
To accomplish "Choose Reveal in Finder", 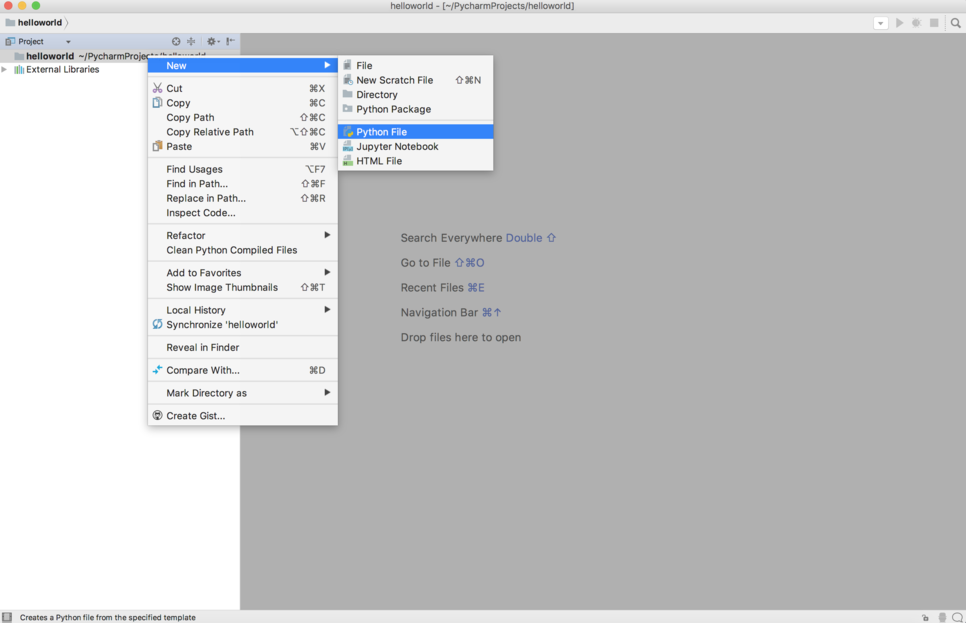I will [x=243, y=348].
